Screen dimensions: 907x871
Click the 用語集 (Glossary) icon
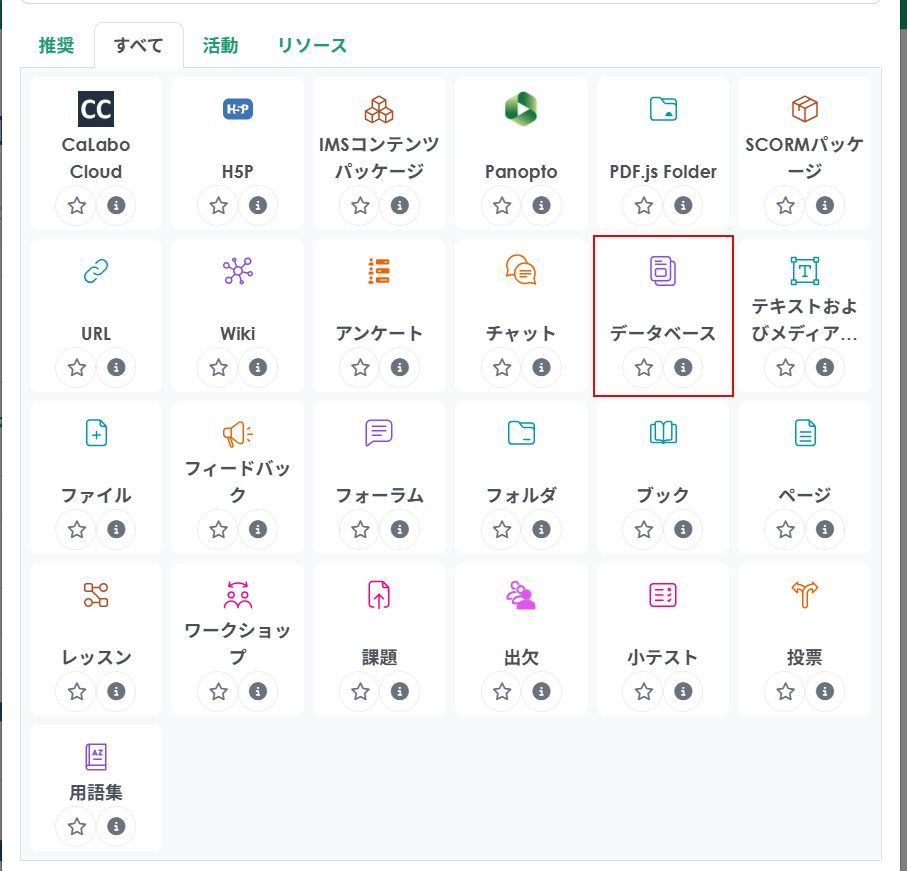(96, 757)
